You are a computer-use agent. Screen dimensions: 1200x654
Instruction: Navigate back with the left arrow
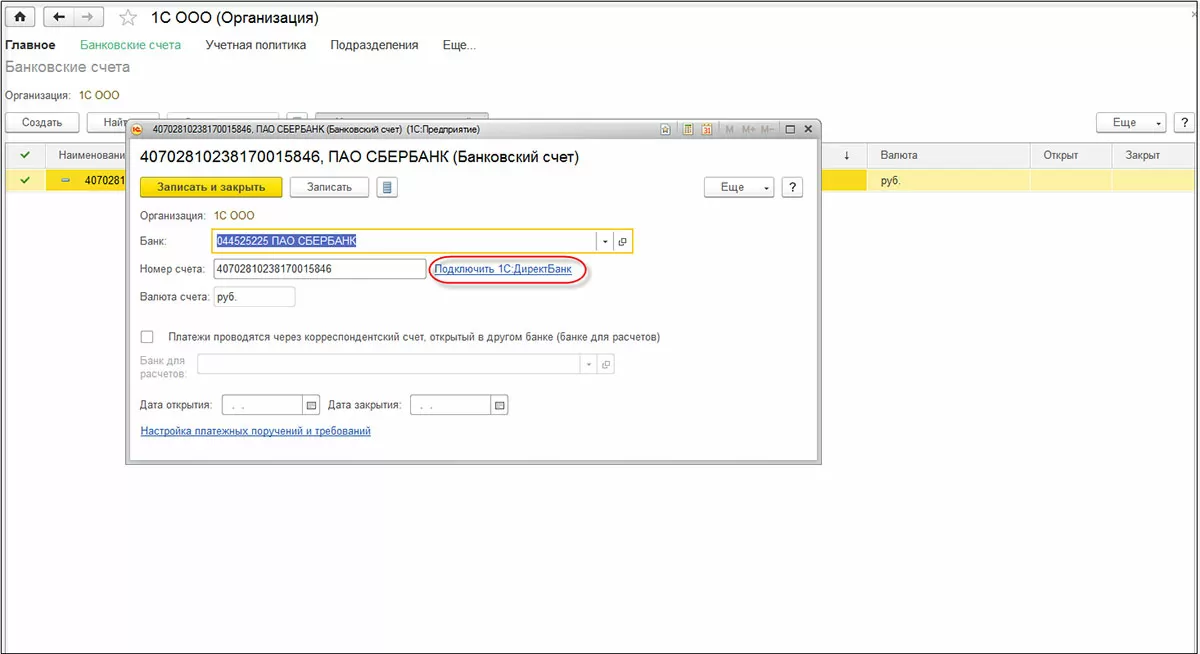(x=57, y=18)
